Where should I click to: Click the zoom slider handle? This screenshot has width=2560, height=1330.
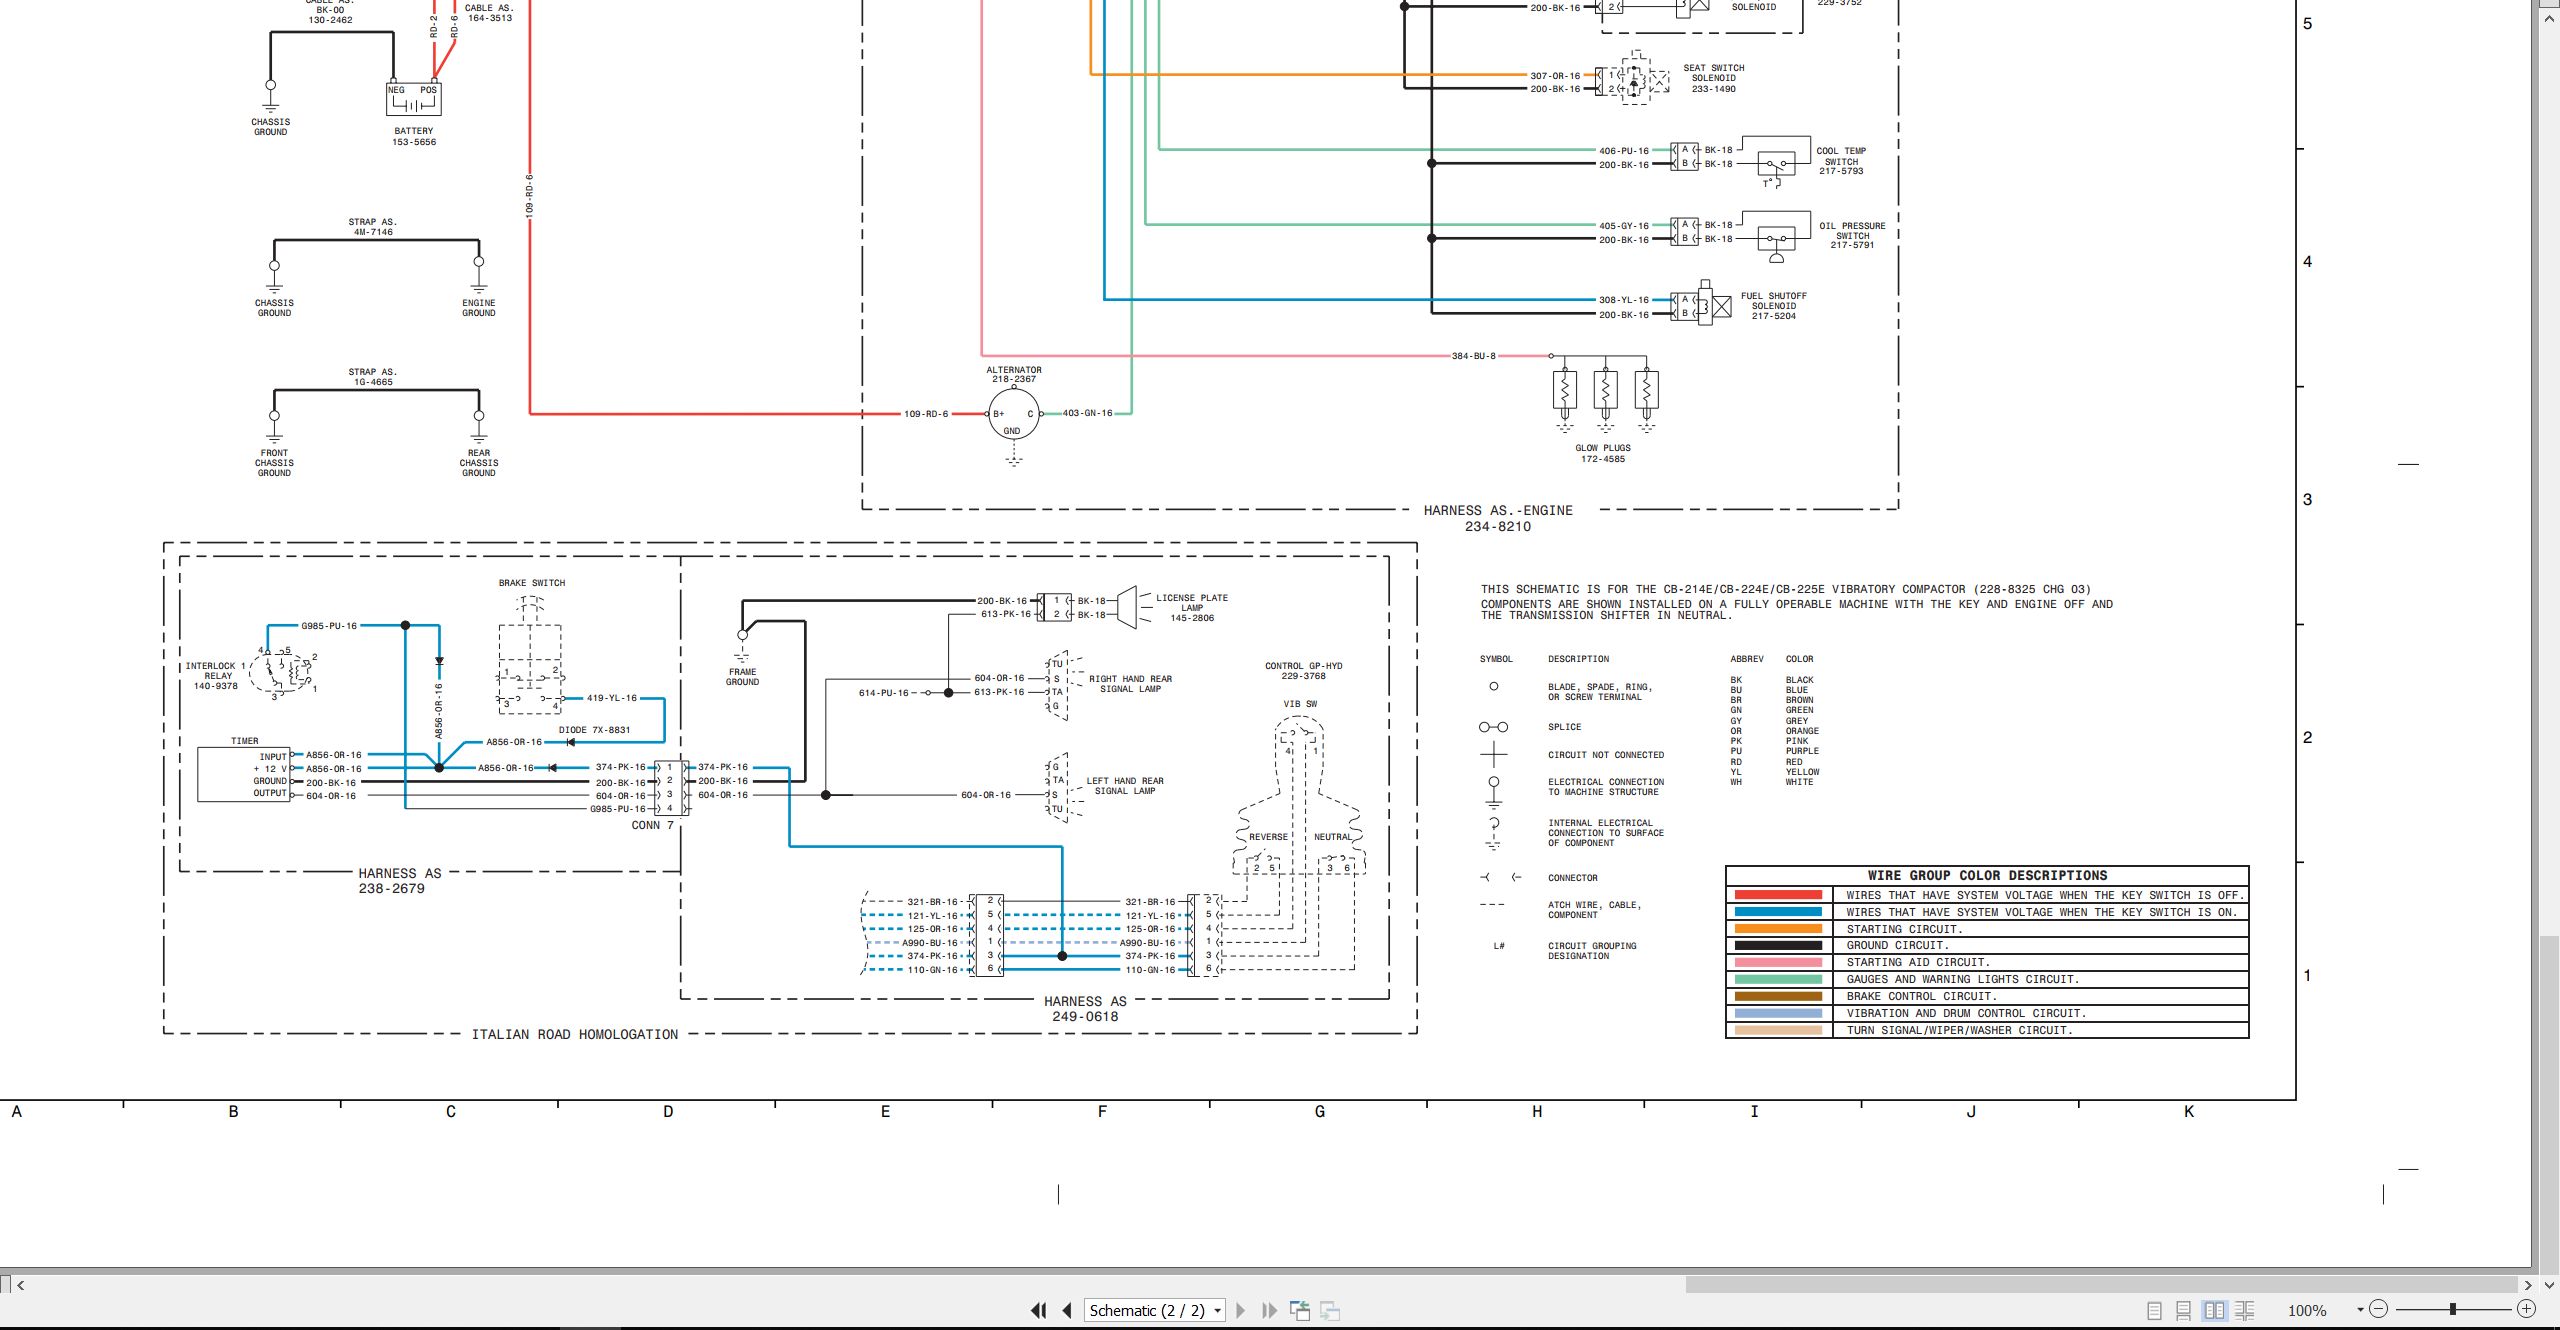(2453, 1309)
